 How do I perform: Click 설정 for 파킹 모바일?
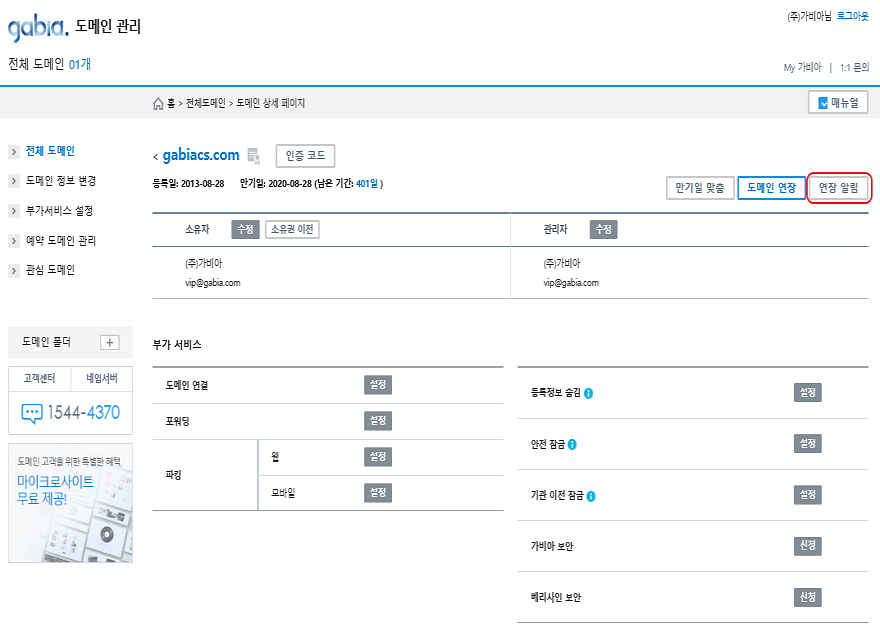[378, 492]
